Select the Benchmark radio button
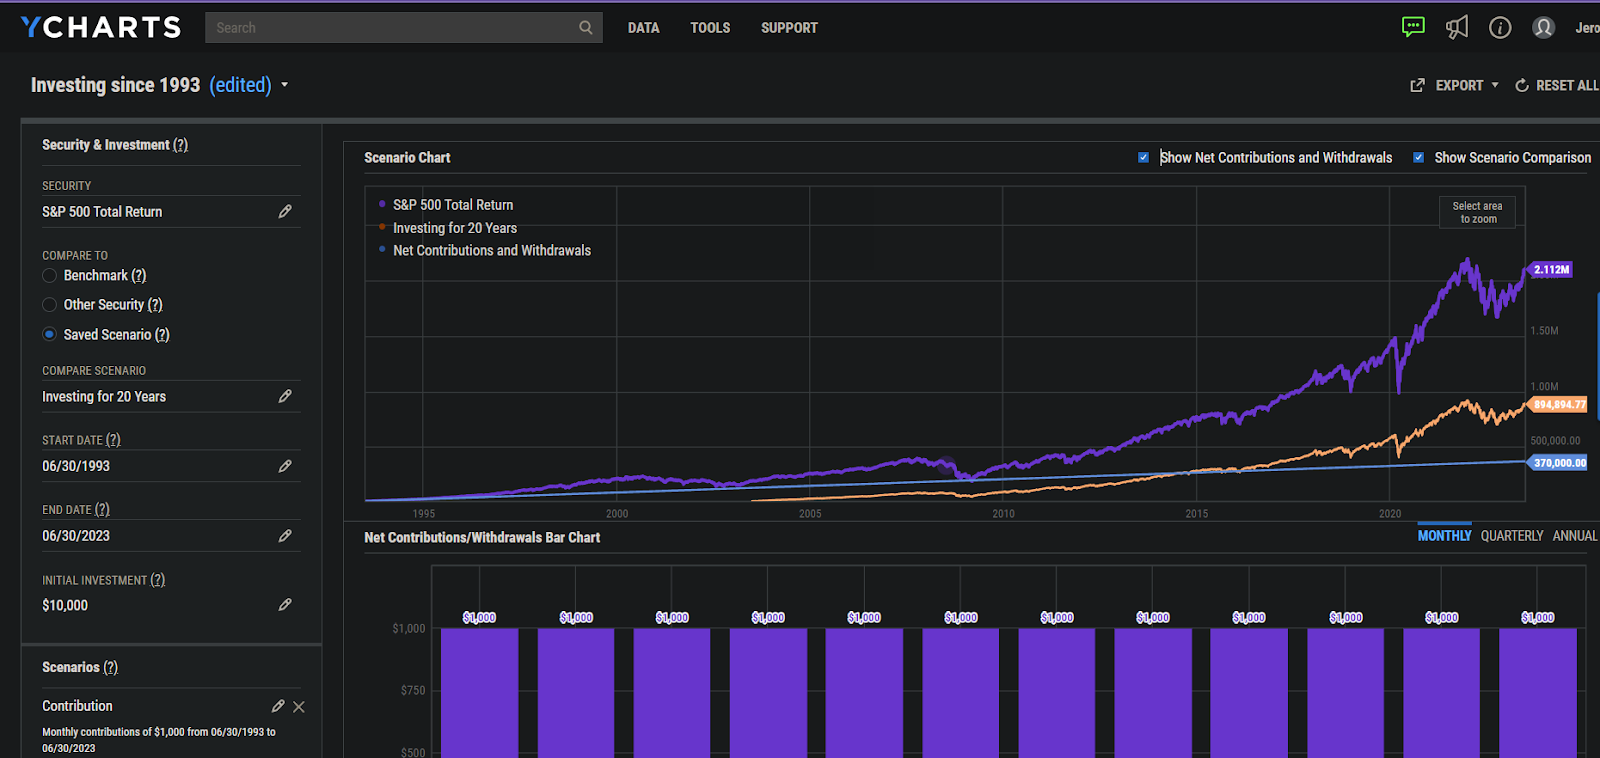Viewport: 1600px width, 758px height. click(49, 275)
